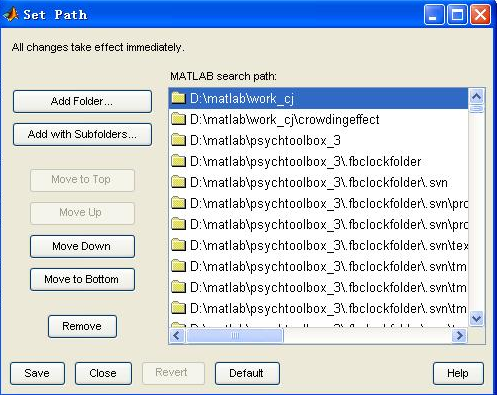Remove the selected path entry

(x=82, y=326)
